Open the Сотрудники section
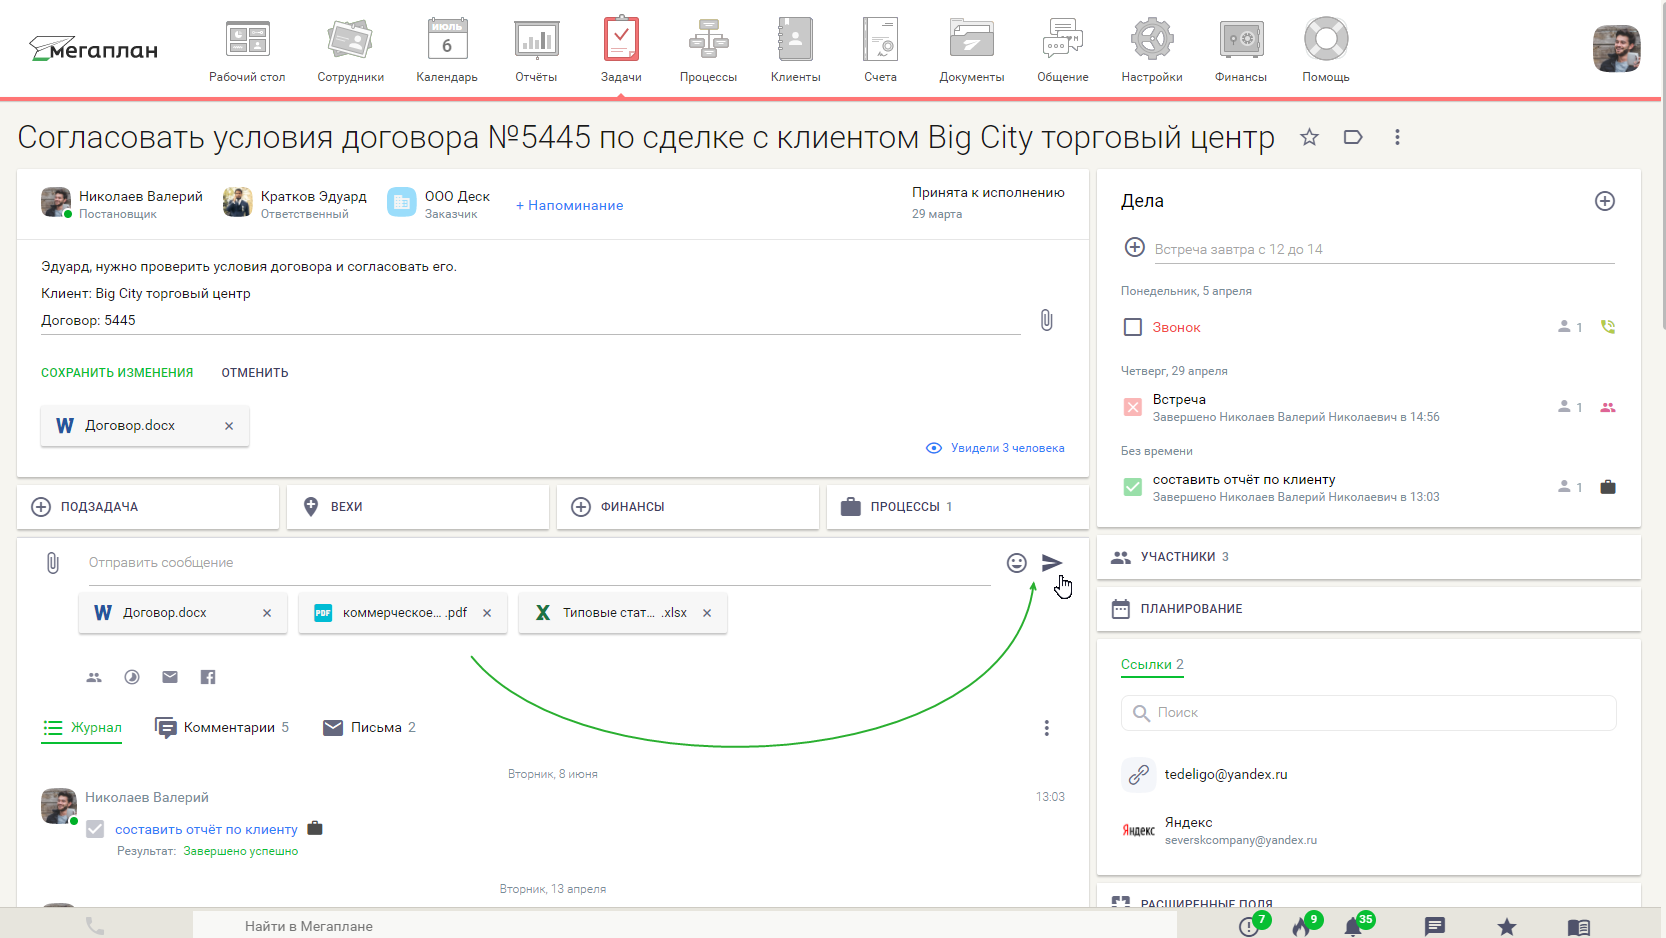The image size is (1666, 938). [x=350, y=50]
